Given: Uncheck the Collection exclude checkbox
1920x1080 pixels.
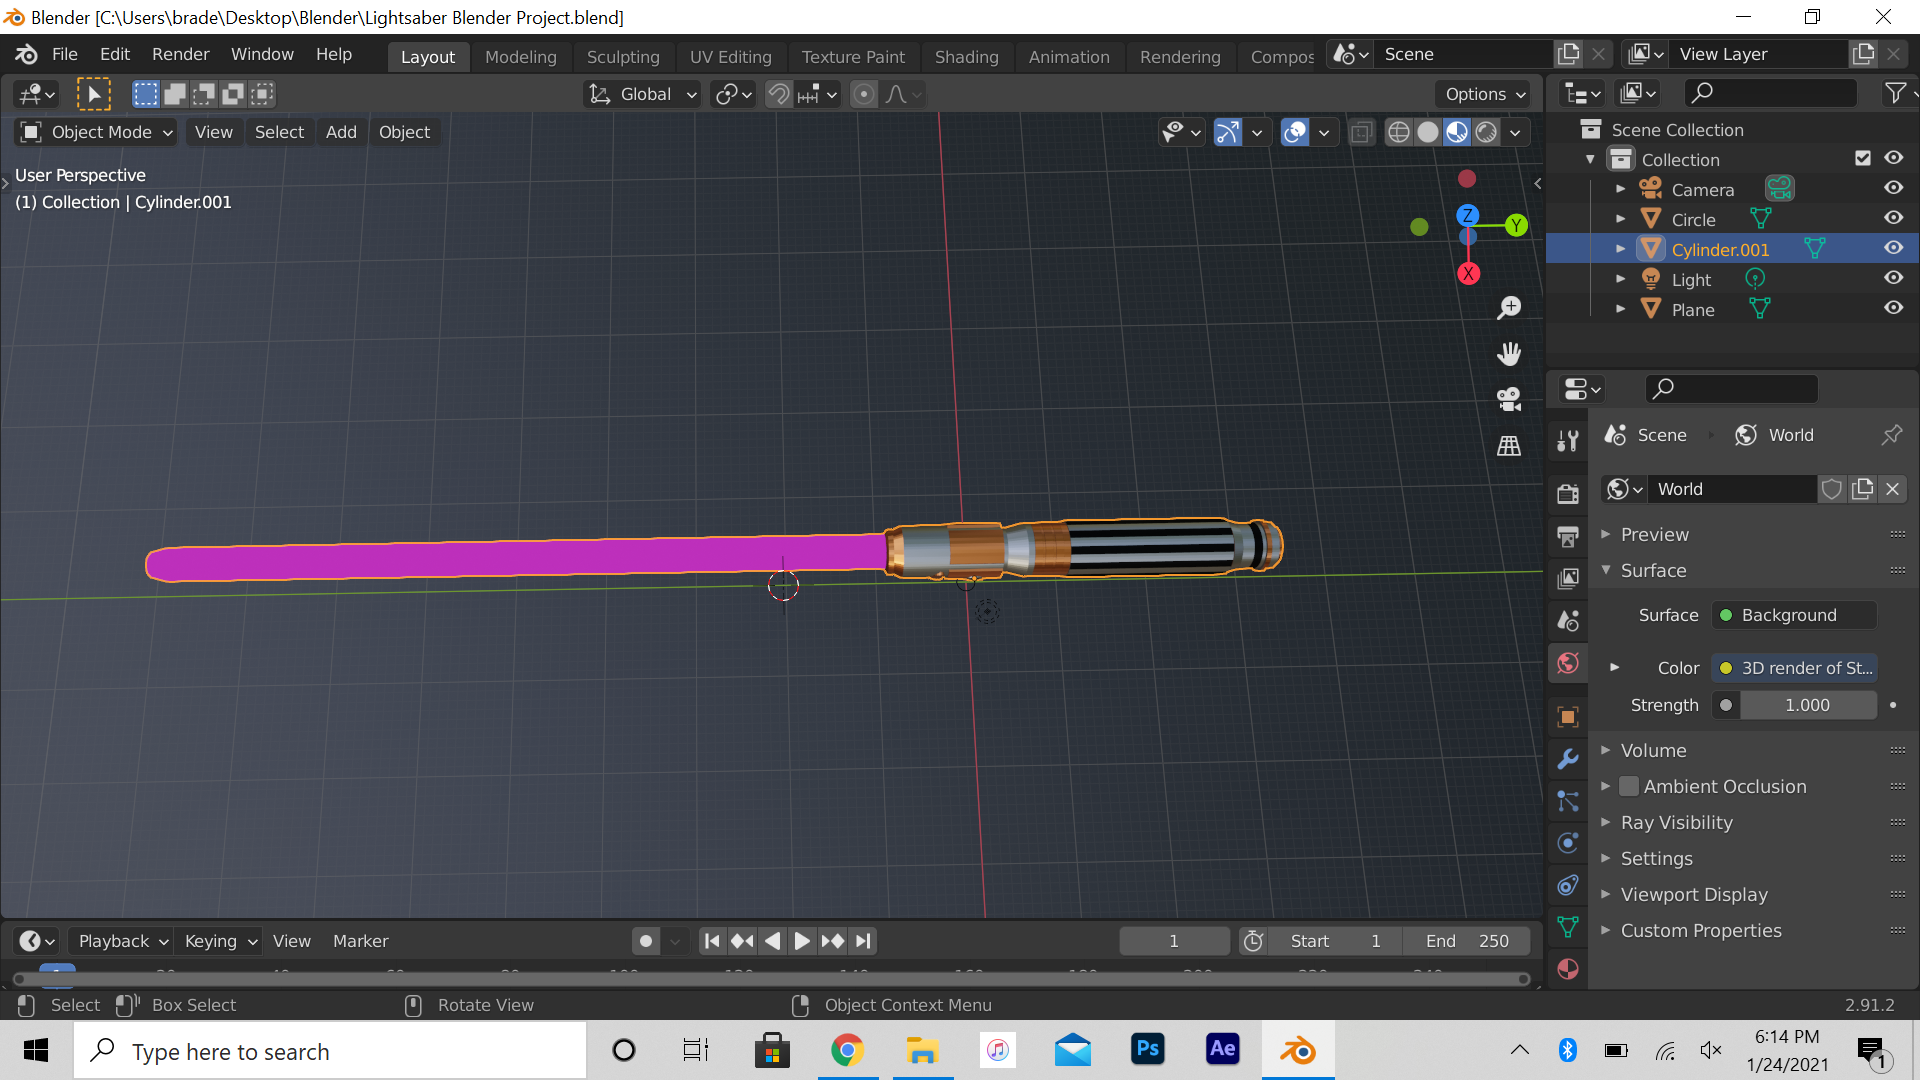Looking at the screenshot, I should pos(1863,158).
